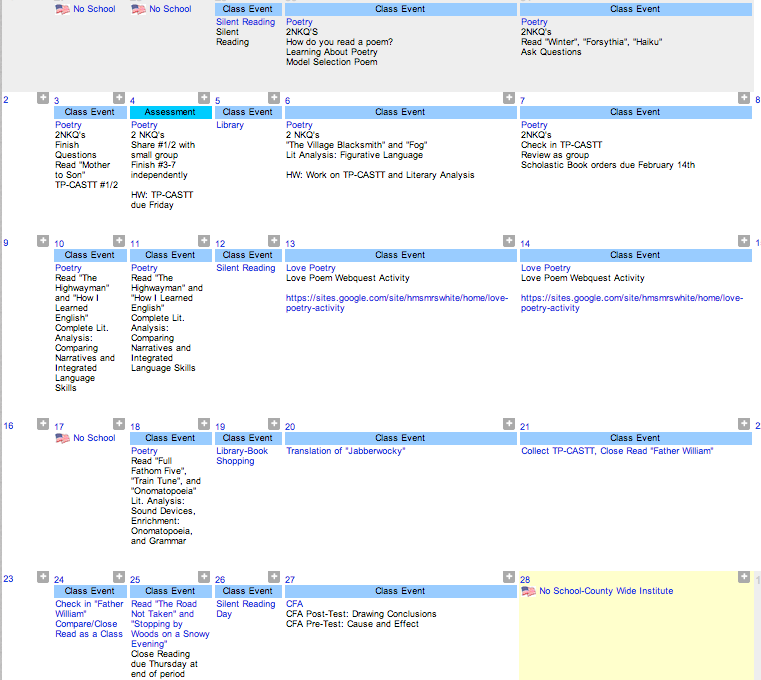Viewport: 761px width, 680px height.
Task: Click "CFA Post-Test: Drawing Conclusions" text
Action: (361, 614)
